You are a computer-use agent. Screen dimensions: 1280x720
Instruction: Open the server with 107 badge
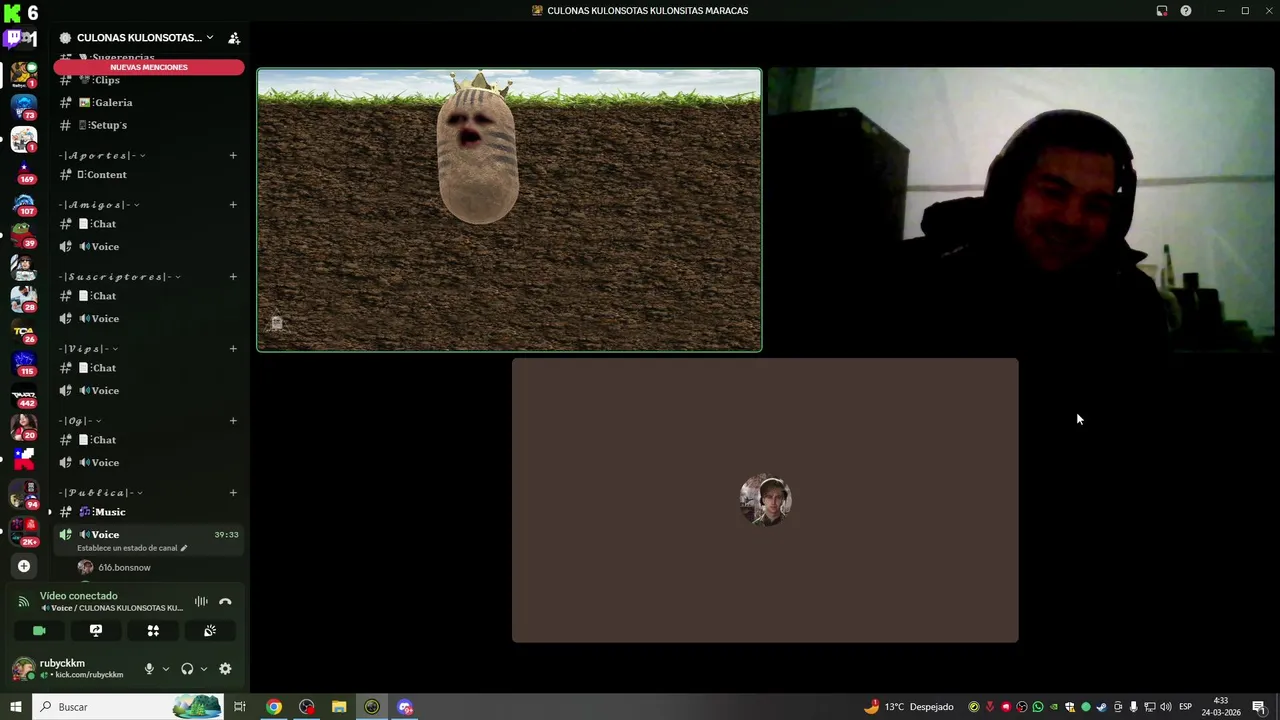click(24, 204)
